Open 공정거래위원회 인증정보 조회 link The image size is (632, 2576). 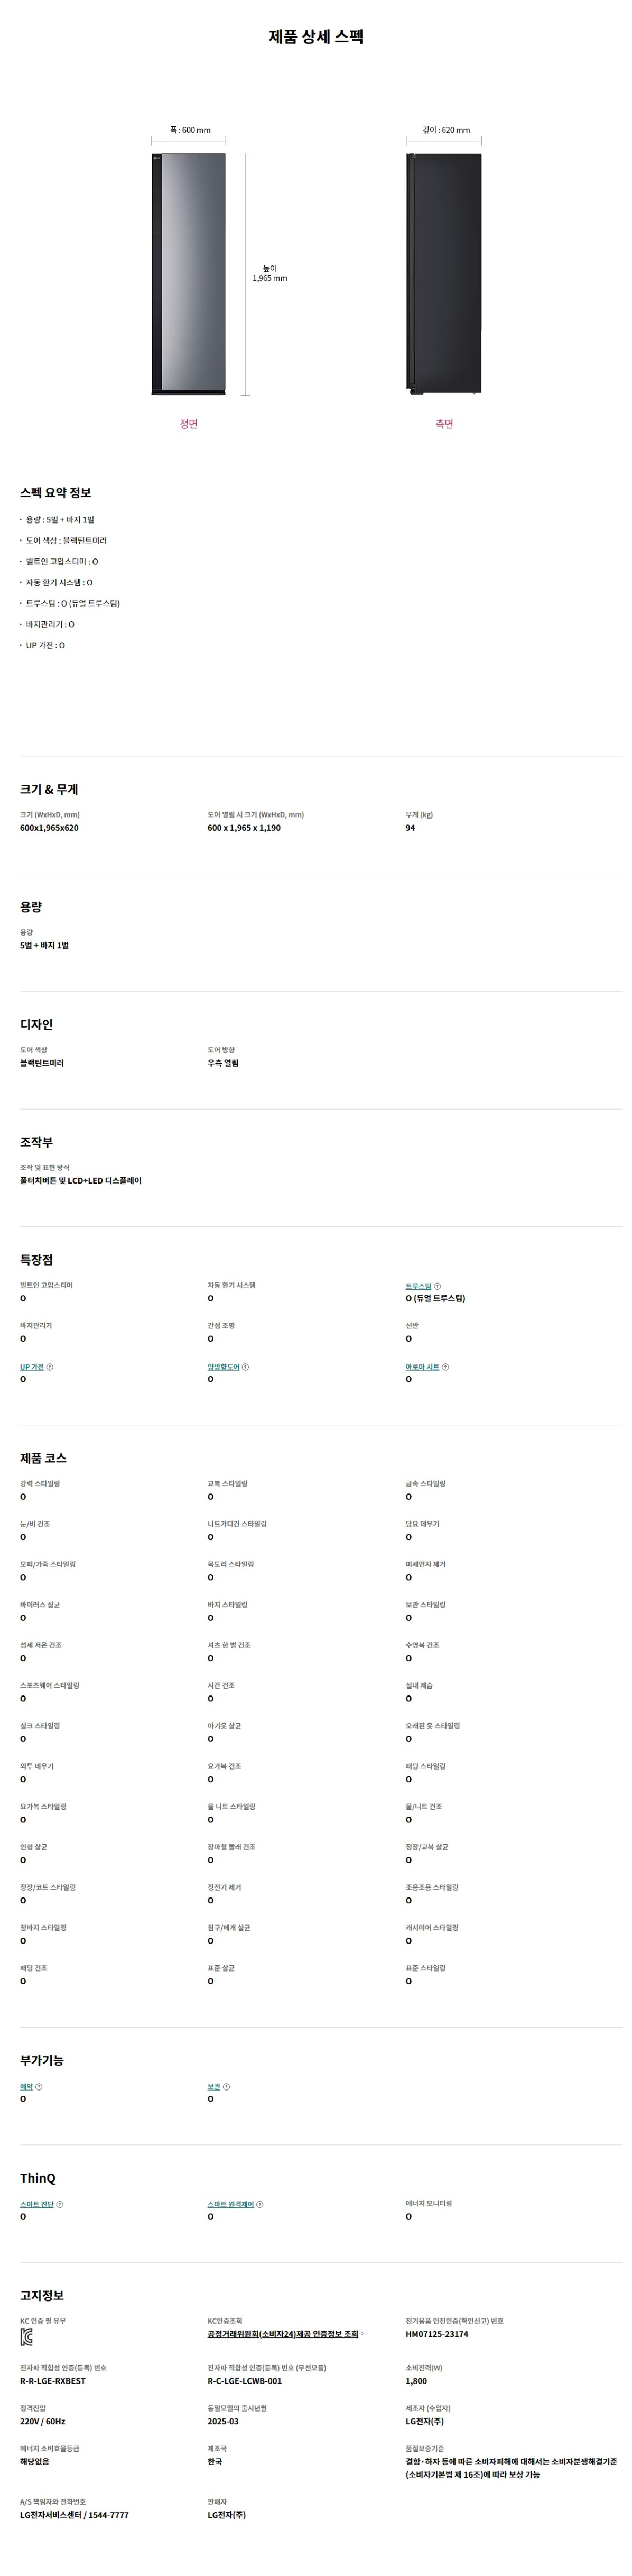[283, 2334]
